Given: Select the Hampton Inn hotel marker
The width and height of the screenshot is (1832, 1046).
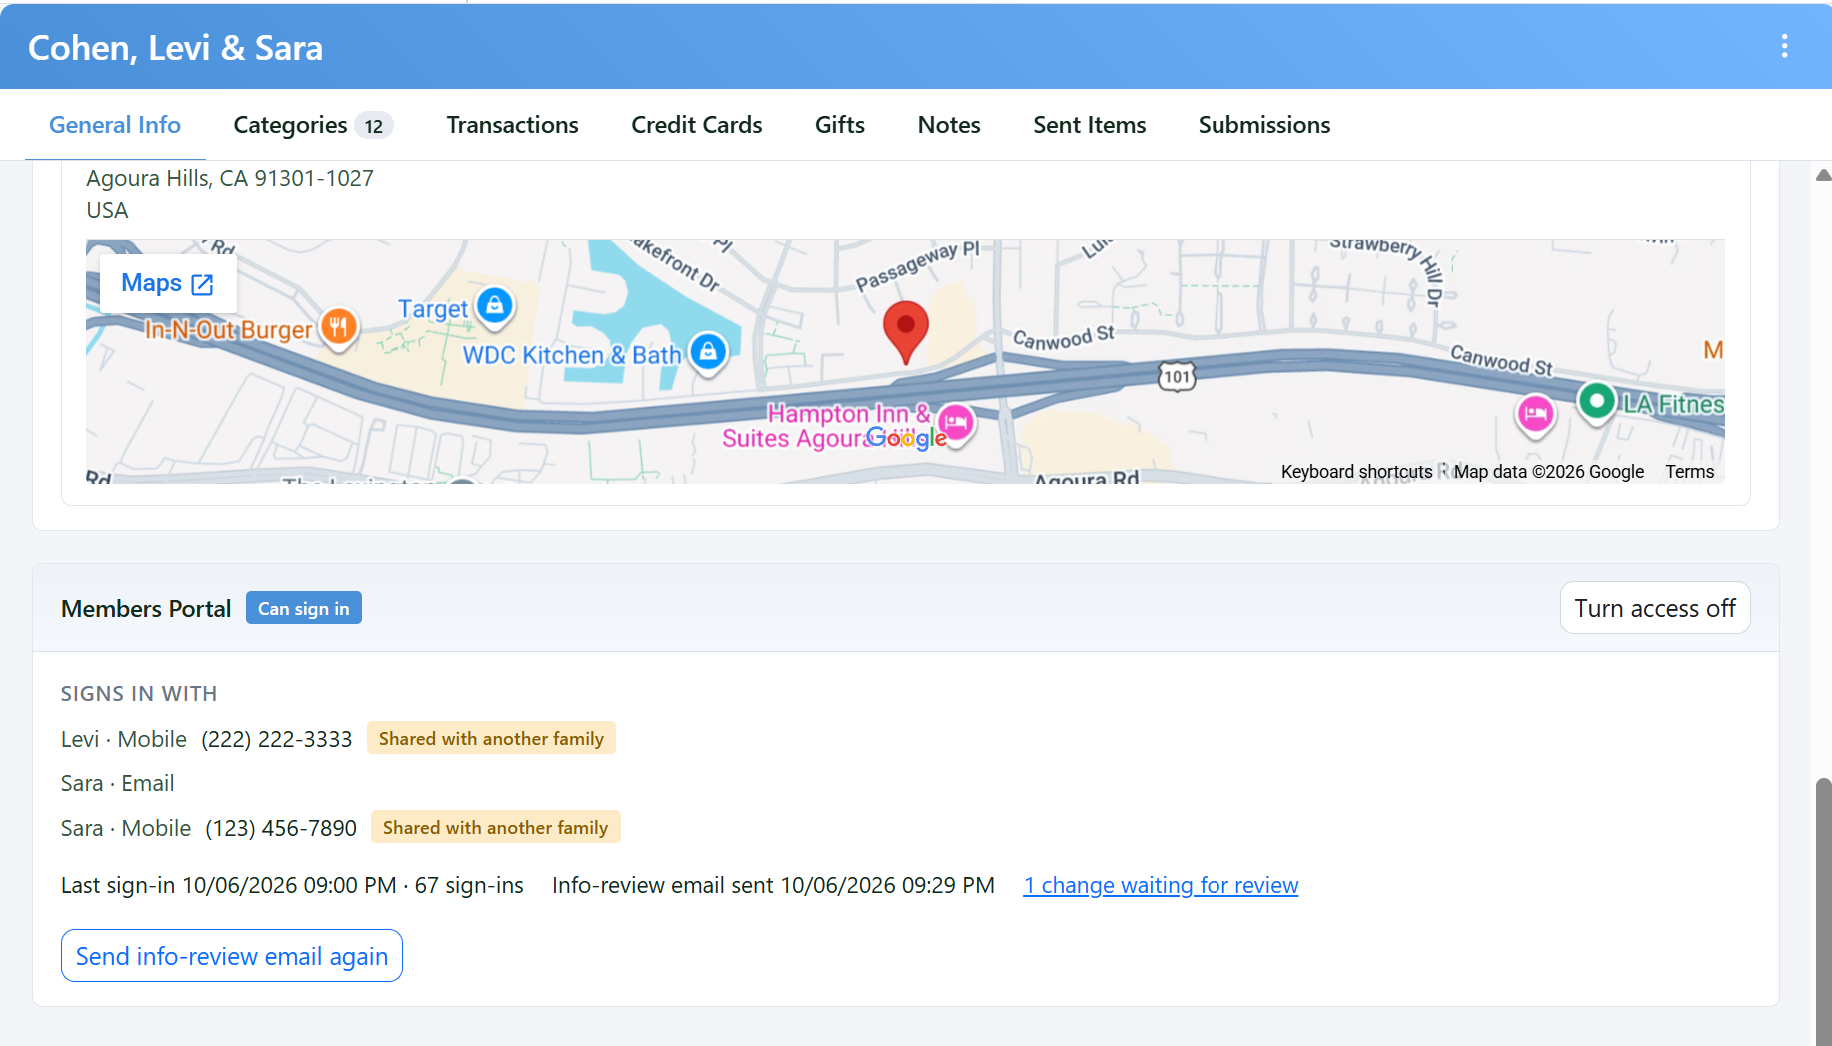Looking at the screenshot, I should click(956, 423).
